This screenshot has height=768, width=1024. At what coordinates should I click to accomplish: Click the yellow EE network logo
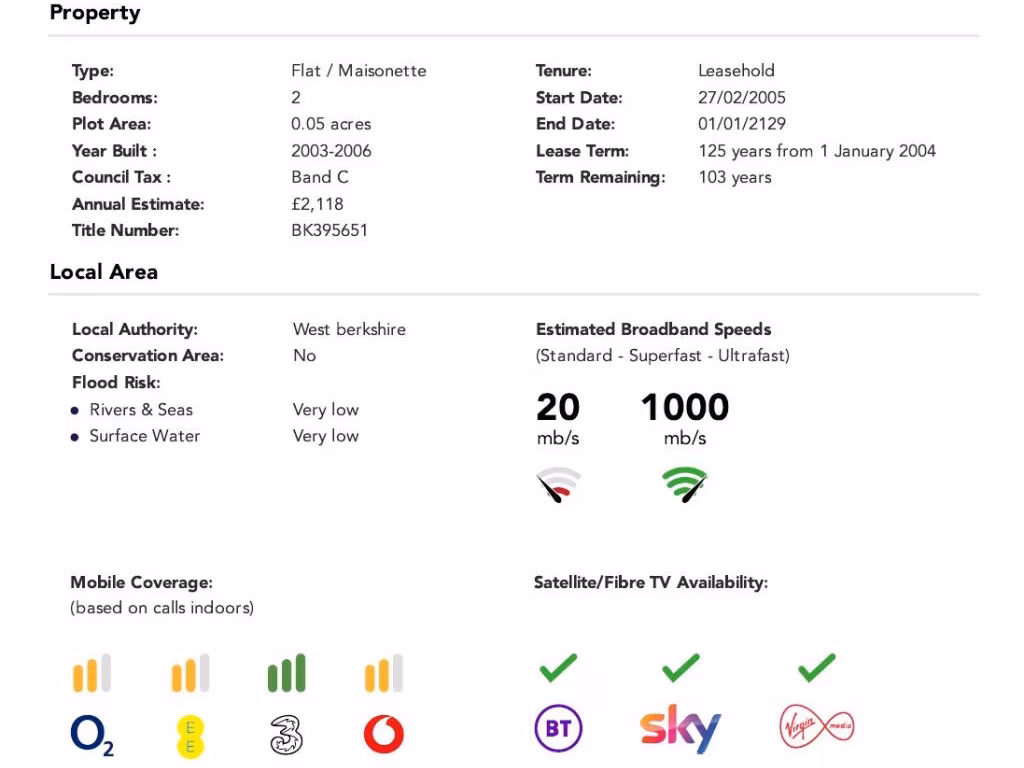pyautogui.click(x=190, y=737)
